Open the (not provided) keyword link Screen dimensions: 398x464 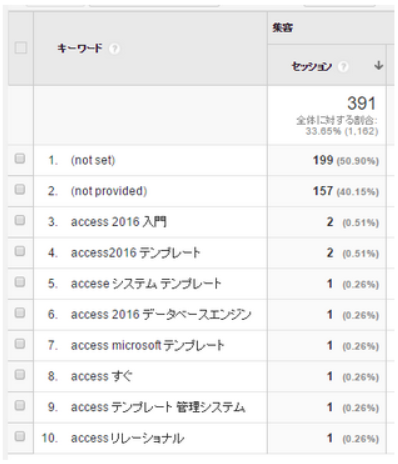[109, 191]
